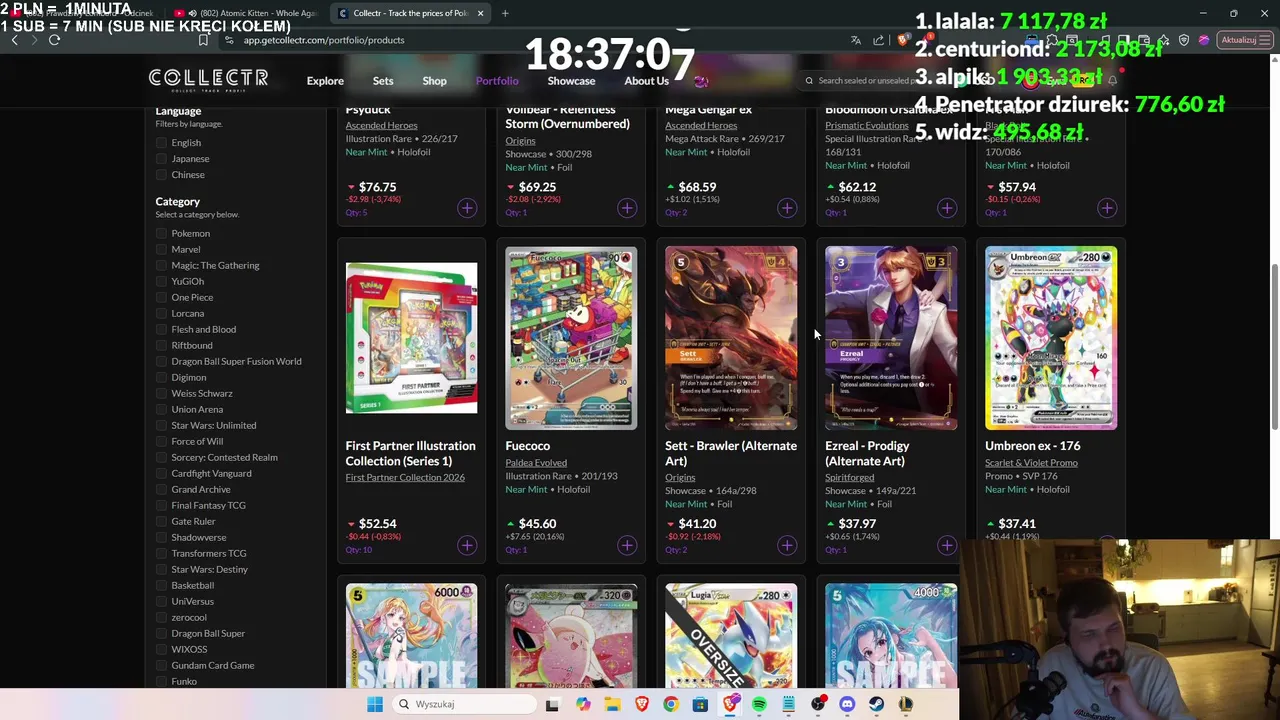Image resolution: width=1280 pixels, height=720 pixels.
Task: Click the Fuecoco card image
Action: click(x=571, y=338)
